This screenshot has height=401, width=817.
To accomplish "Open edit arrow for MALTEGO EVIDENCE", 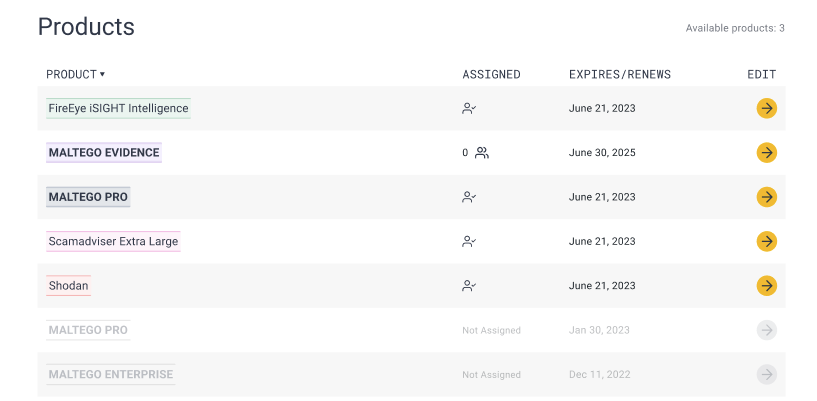I will [766, 153].
